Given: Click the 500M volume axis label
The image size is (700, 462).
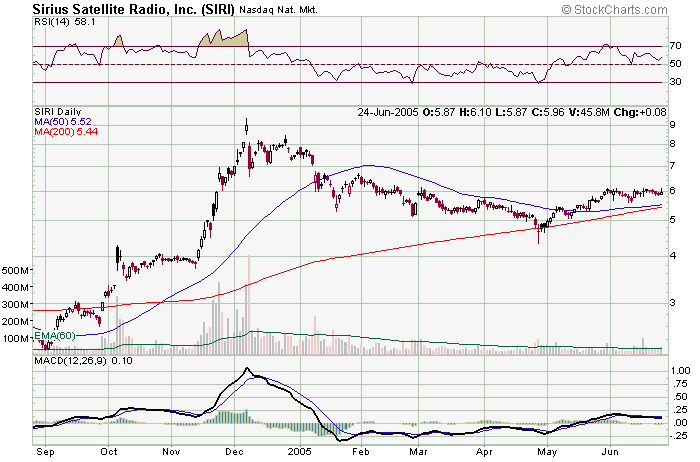Looking at the screenshot, I should 16,271.
